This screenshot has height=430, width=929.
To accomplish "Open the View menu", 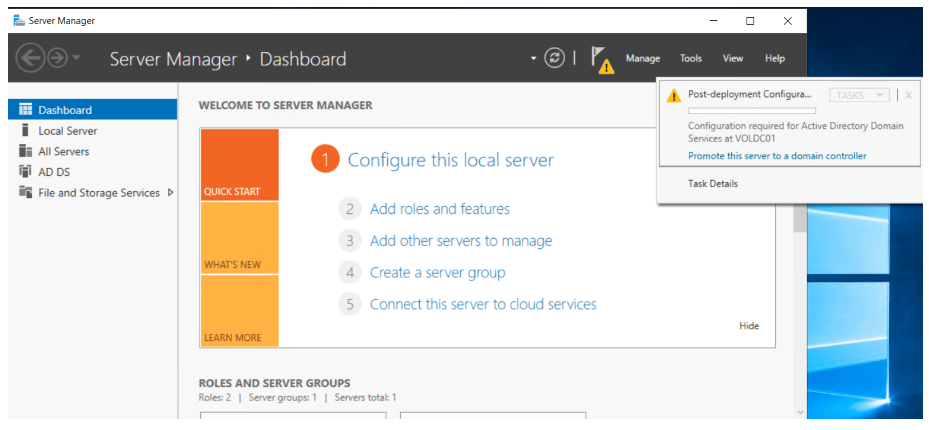I will [x=733, y=59].
